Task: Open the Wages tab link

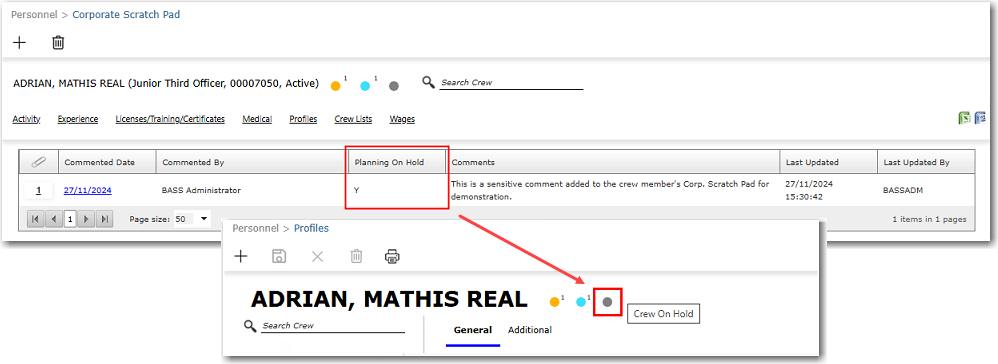Action: coord(402,119)
